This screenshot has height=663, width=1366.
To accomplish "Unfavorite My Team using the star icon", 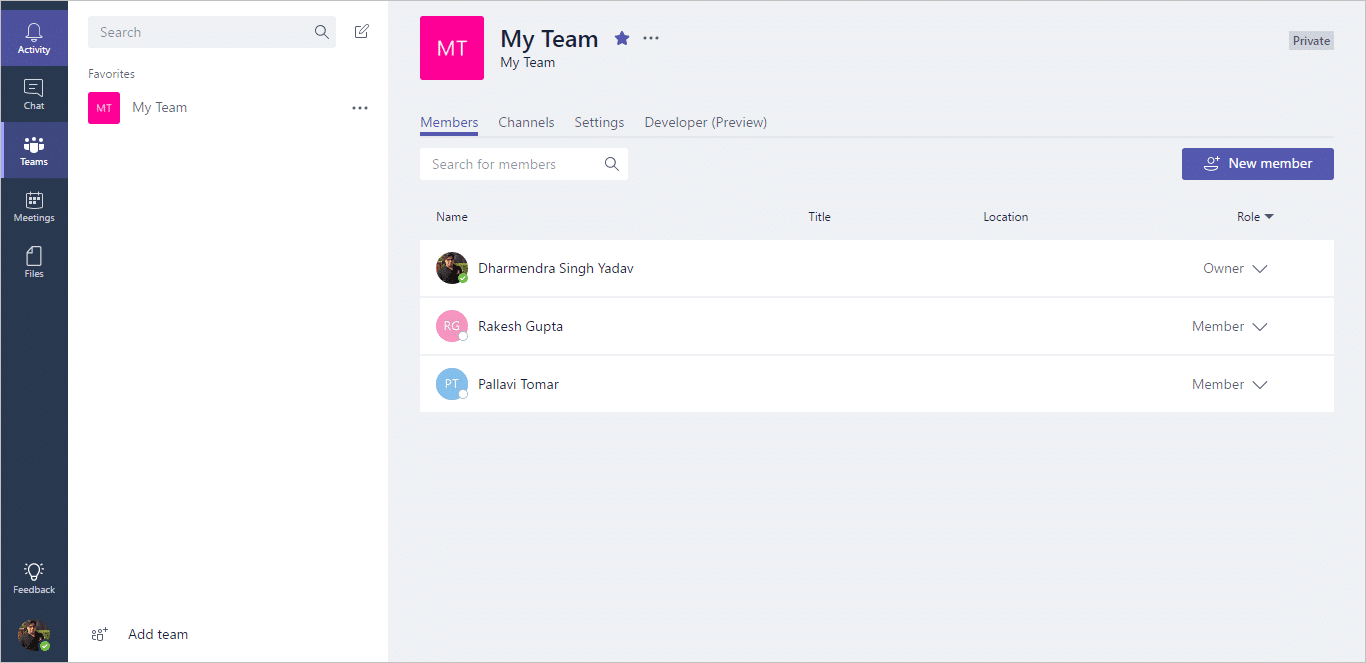I will [x=622, y=38].
